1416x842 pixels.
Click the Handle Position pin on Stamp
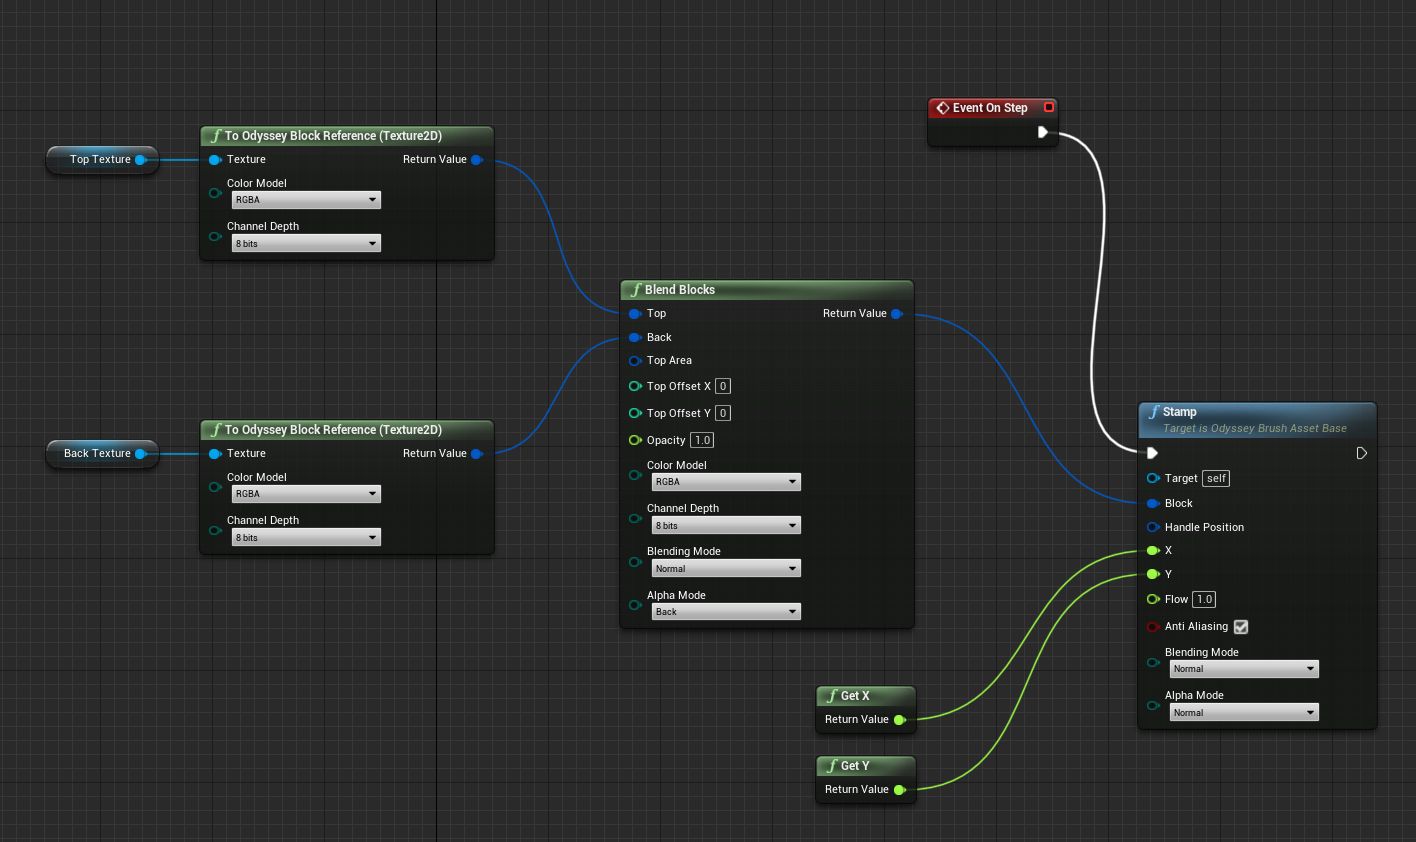(x=1152, y=527)
